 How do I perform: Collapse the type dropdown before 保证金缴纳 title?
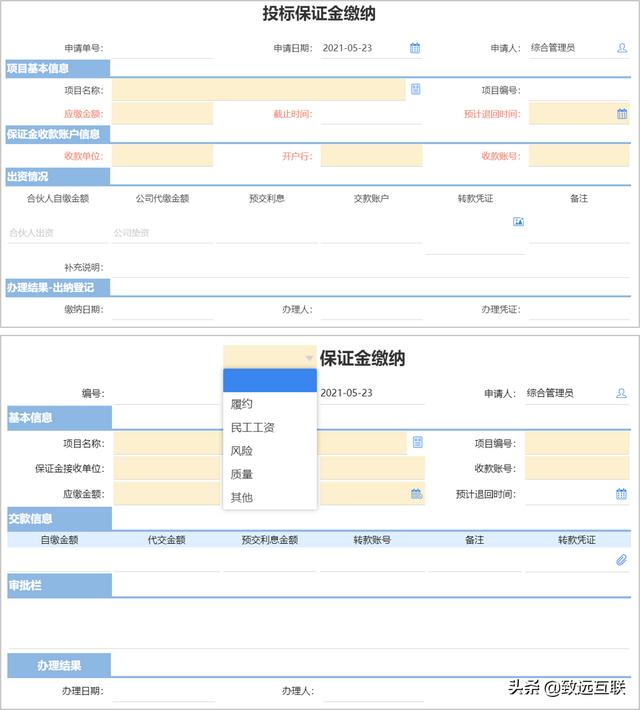[308, 357]
